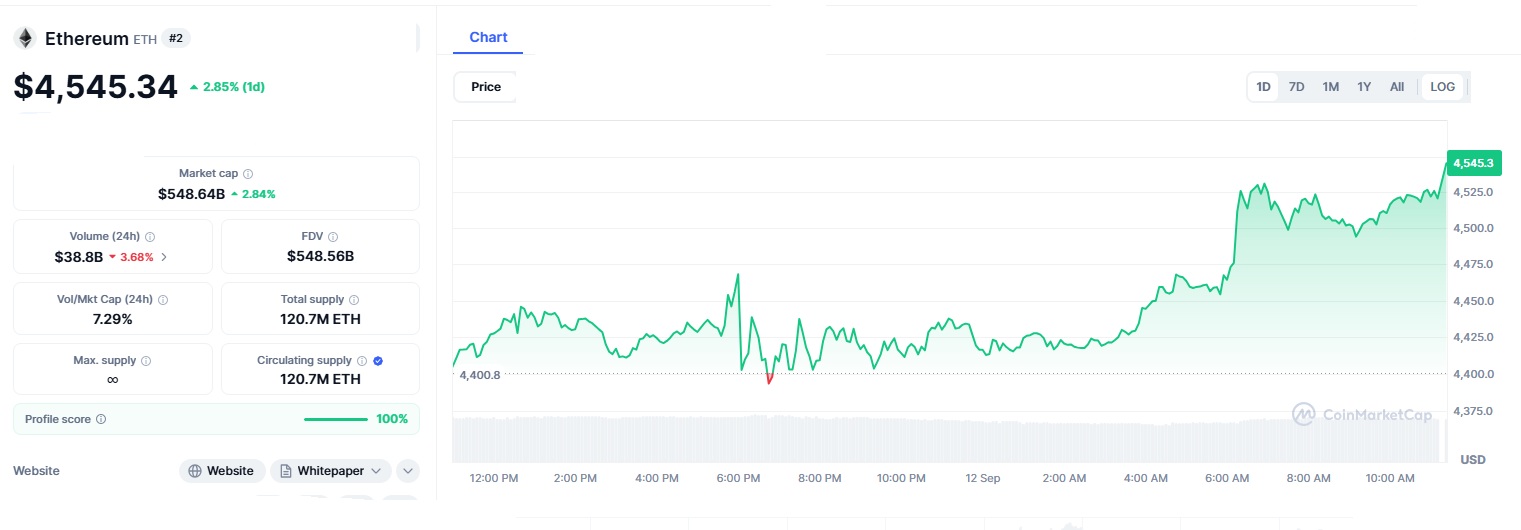The image size is (1521, 530).
Task: Click the 7.29% Vol/Mkt Cap value
Action: click(112, 319)
